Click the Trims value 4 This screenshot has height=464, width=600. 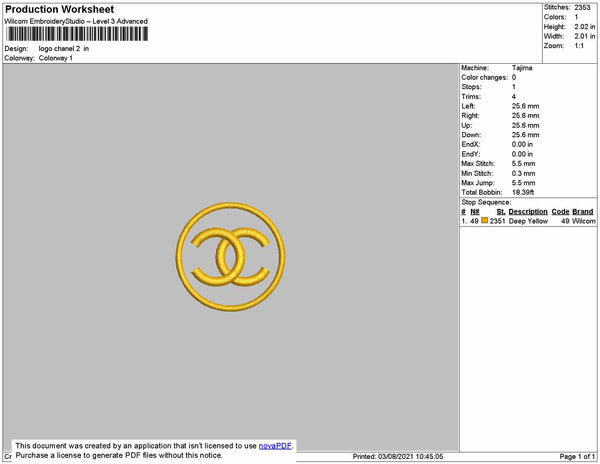(x=514, y=96)
